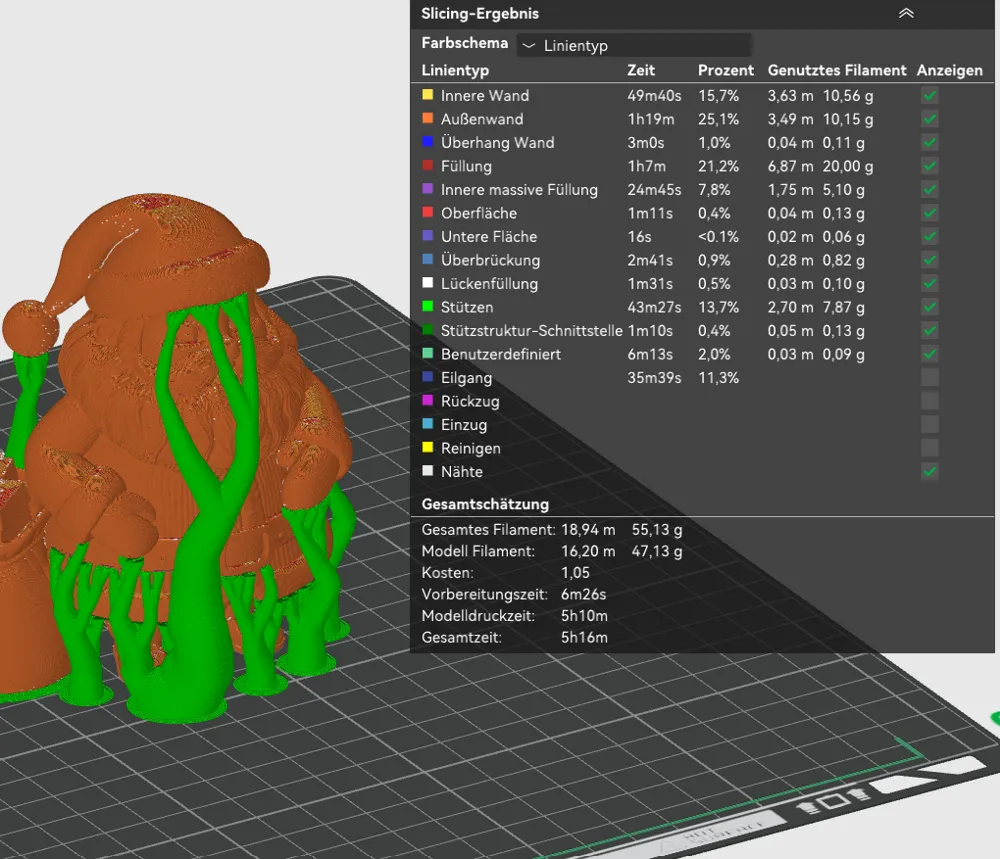Click the Slicing-Ergebnis panel title
Screen dimensions: 1000x859
pos(480,13)
